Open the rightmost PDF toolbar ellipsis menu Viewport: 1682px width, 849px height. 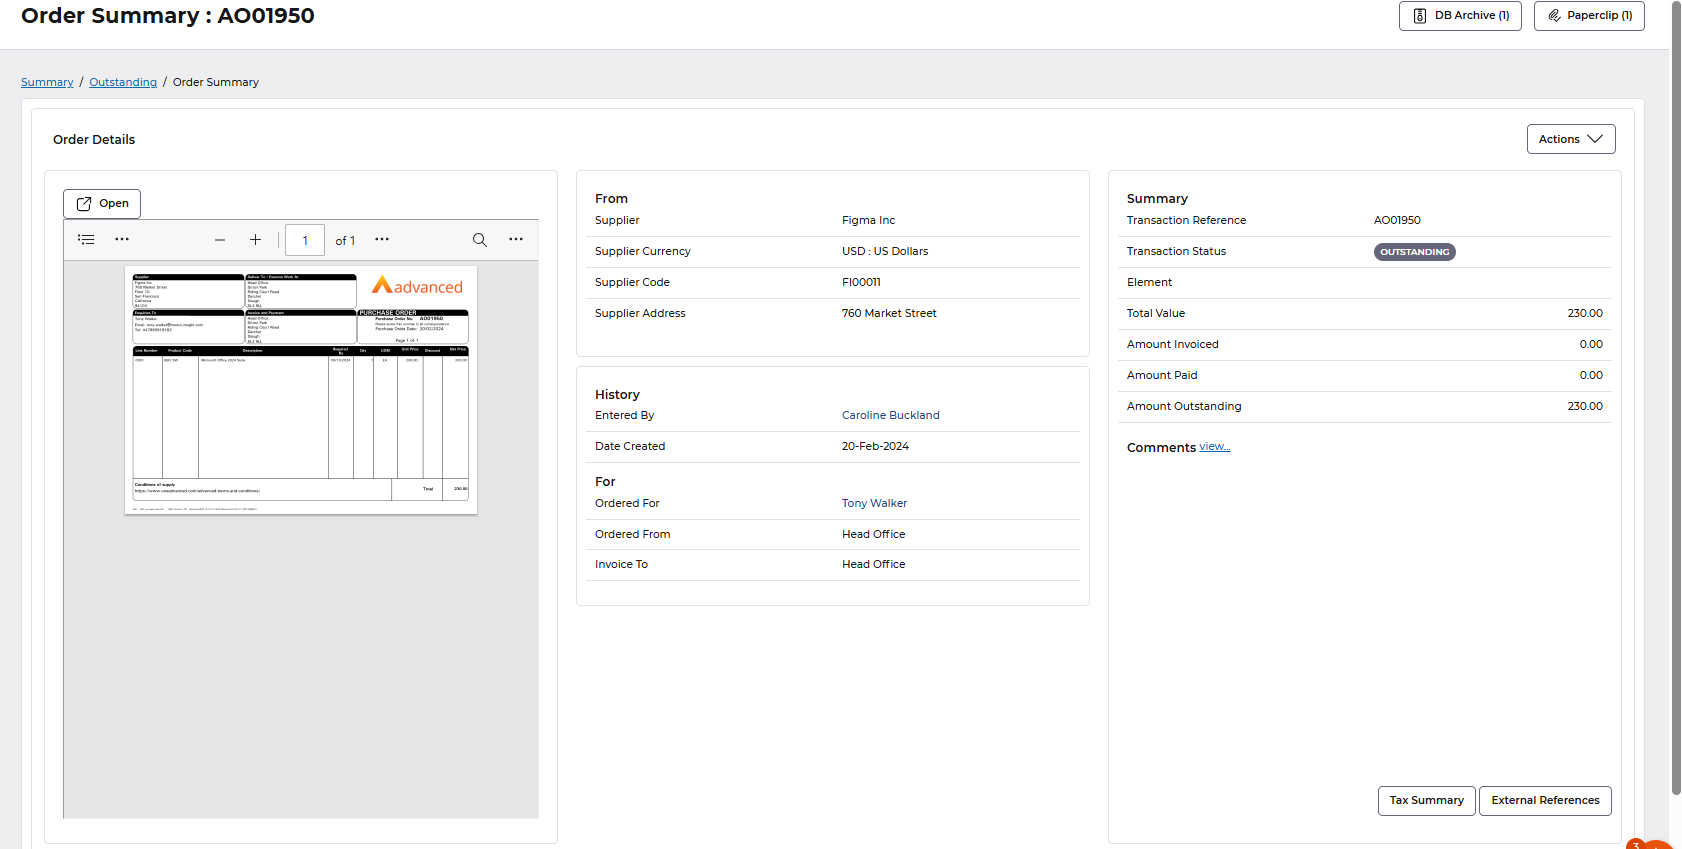pyautogui.click(x=516, y=240)
